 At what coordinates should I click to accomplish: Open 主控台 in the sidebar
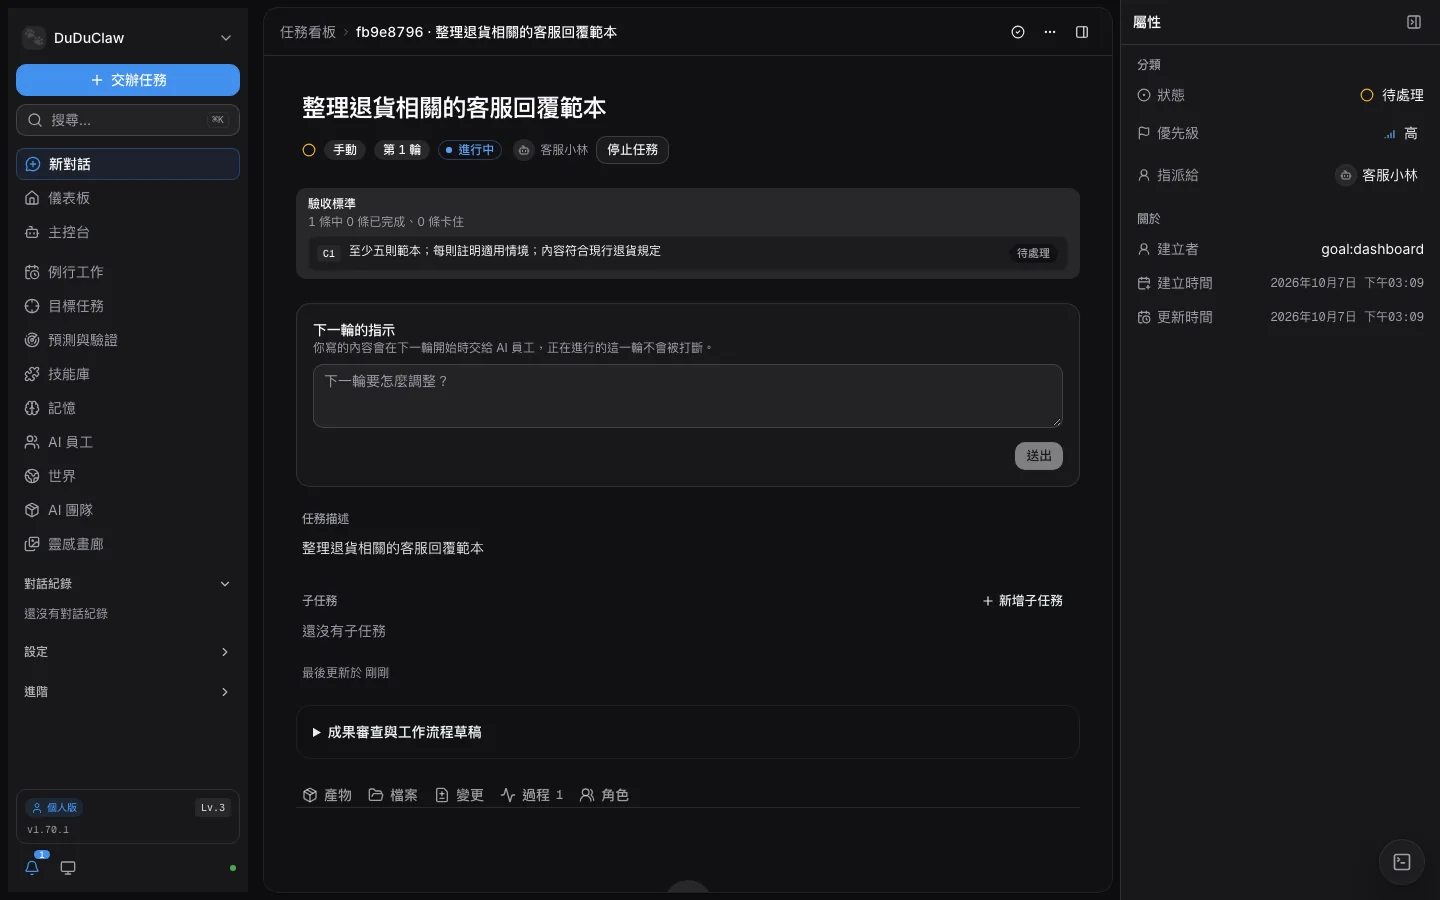tap(128, 232)
